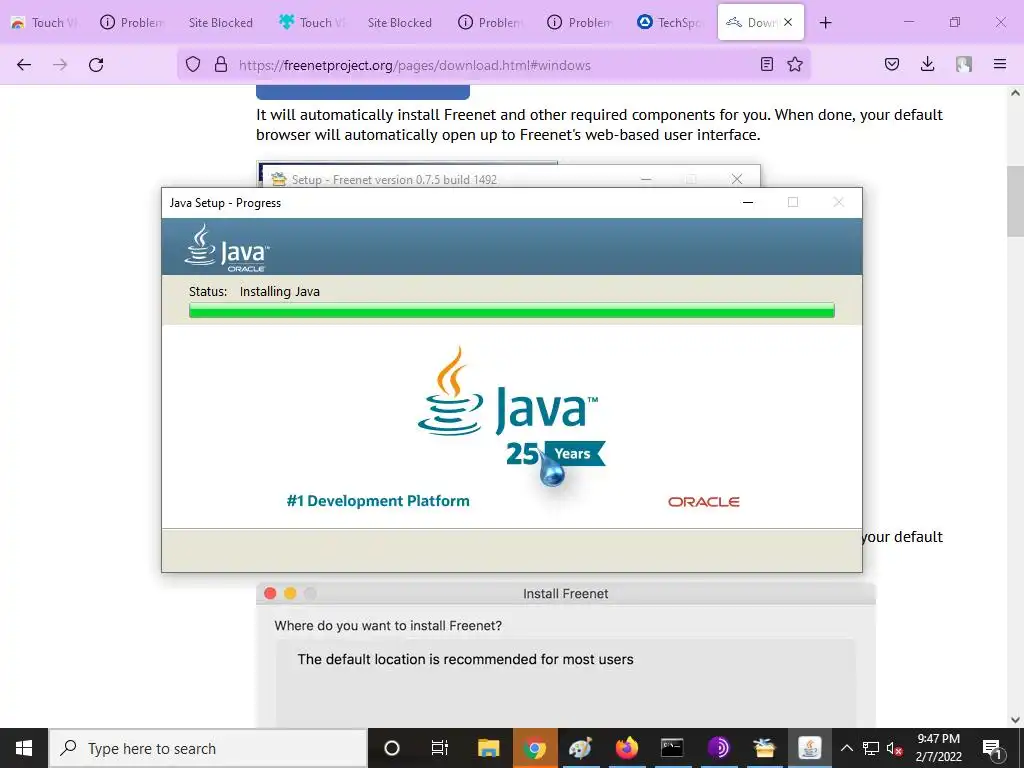
Task: Click the scrollbar down arrow
Action: (1015, 720)
